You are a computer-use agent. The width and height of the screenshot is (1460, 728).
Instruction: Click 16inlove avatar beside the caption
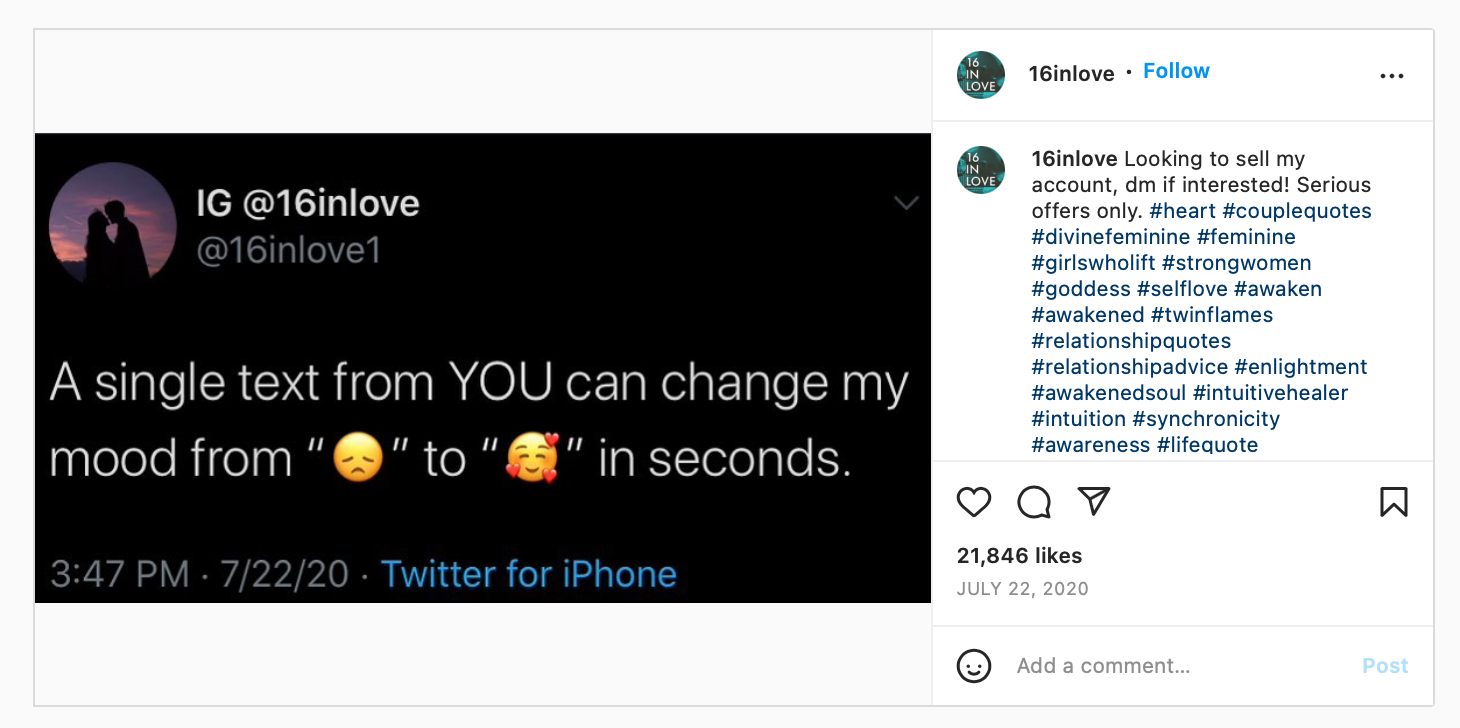pyautogui.click(x=981, y=170)
